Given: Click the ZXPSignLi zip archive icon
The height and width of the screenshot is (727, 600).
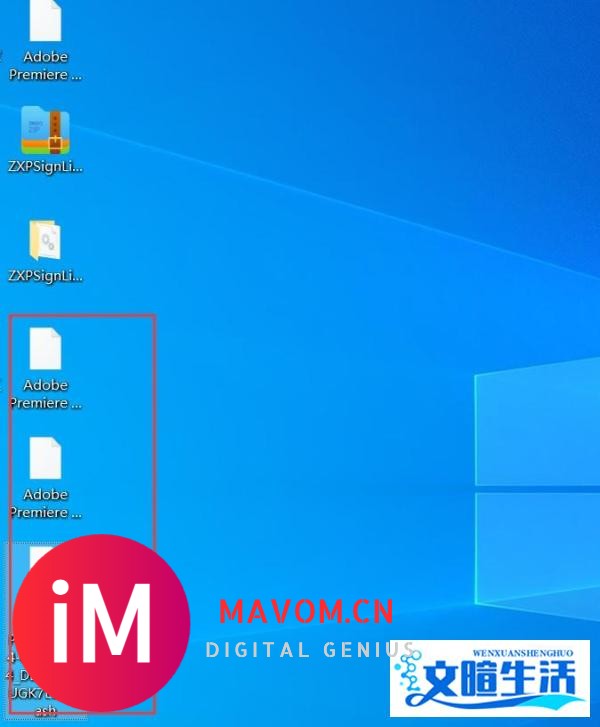Looking at the screenshot, I should (x=45, y=130).
